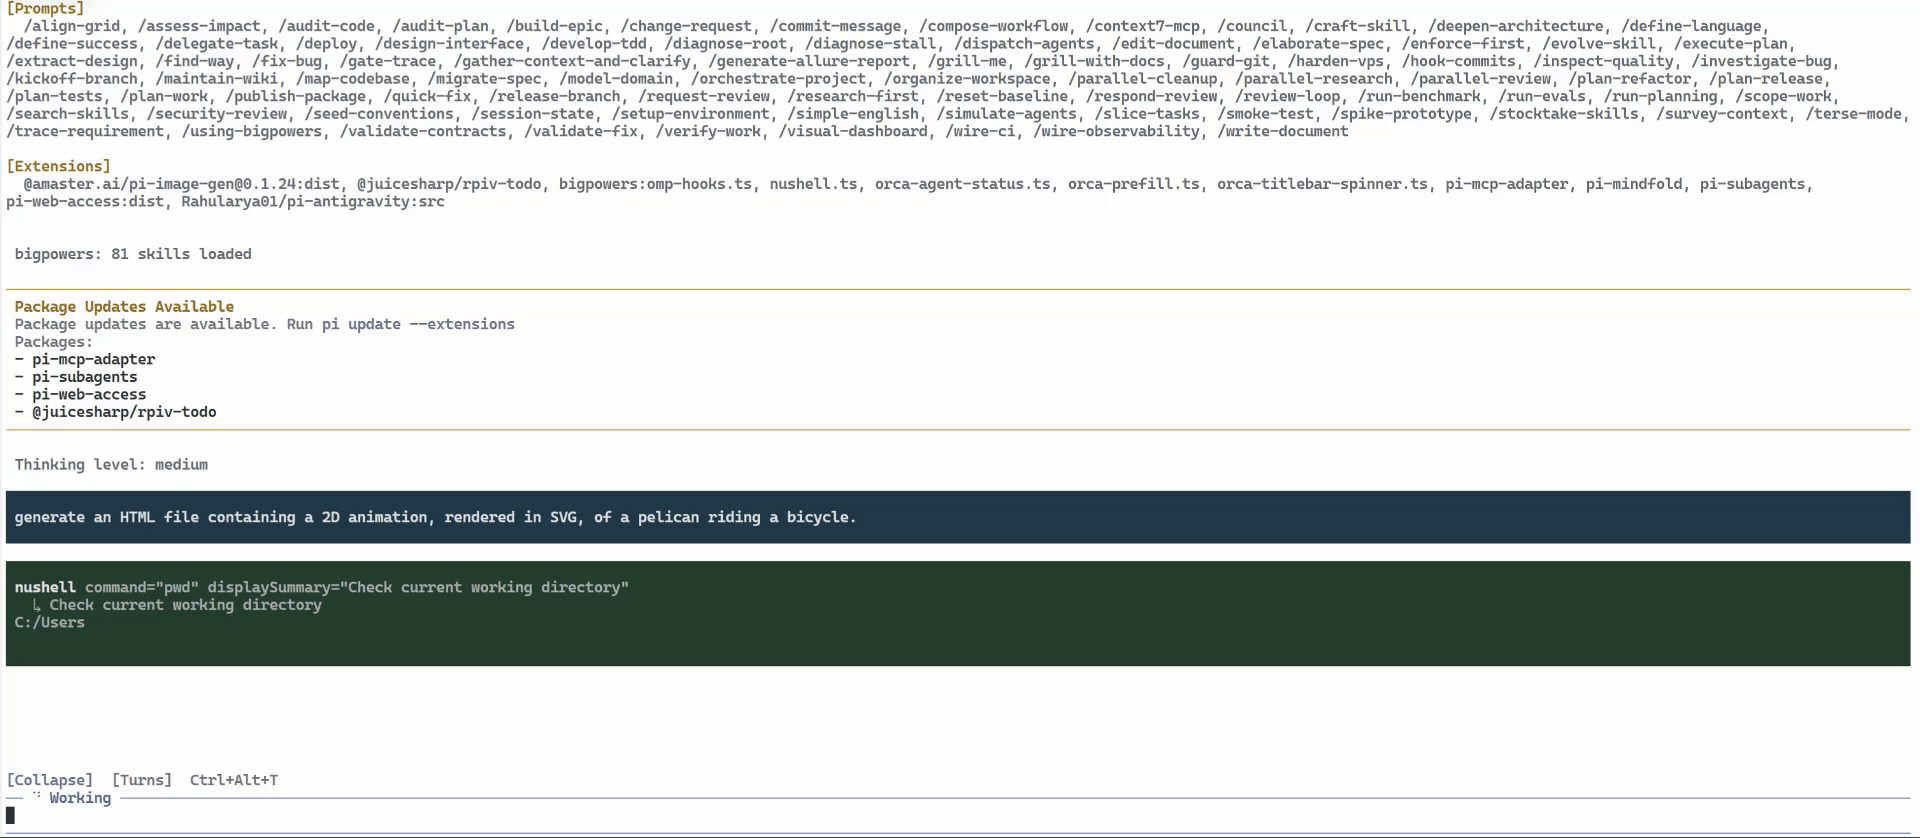Click the C:/Users output text
1920x838 pixels.
click(50, 622)
